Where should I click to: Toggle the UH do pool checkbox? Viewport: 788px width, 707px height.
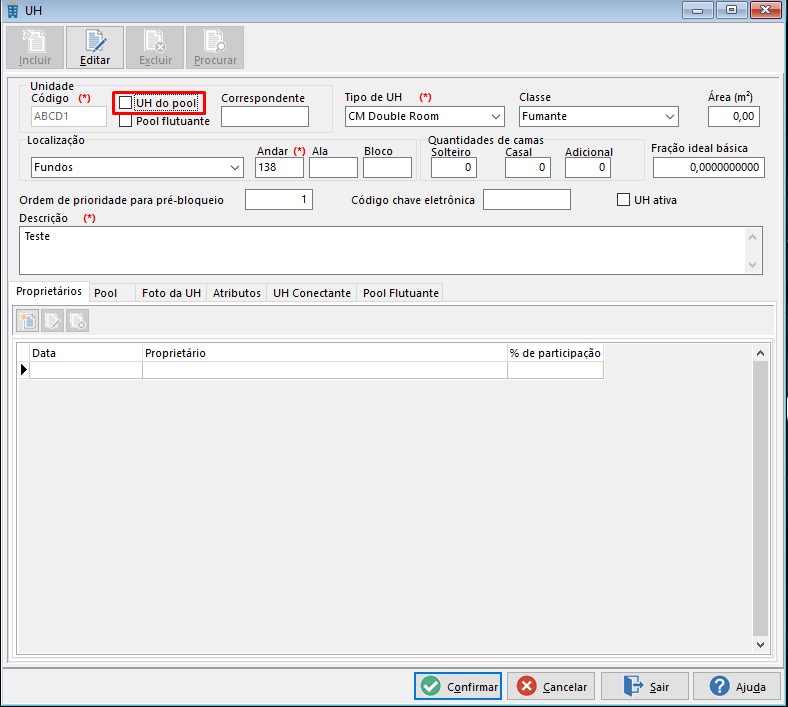[126, 103]
